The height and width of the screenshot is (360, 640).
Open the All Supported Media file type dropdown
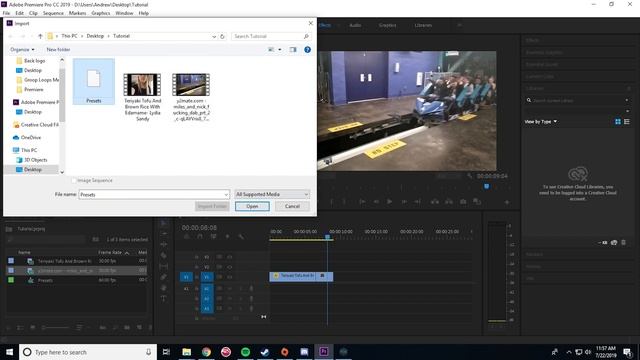click(272, 194)
